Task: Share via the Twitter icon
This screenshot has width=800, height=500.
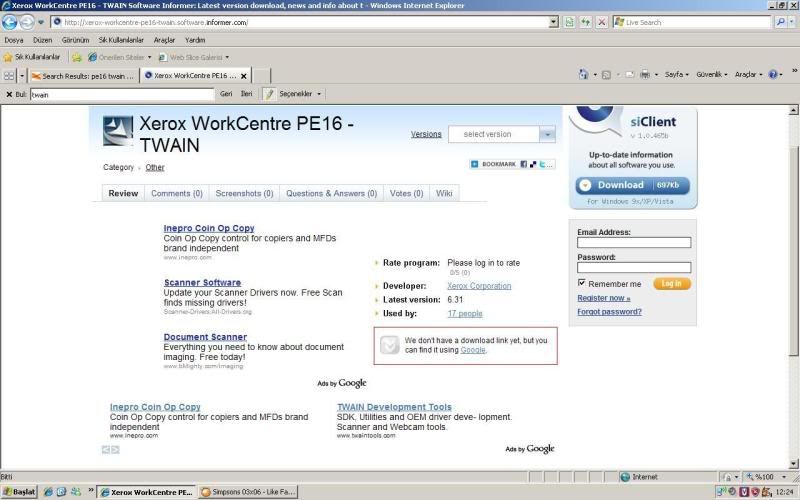Action: pos(542,164)
